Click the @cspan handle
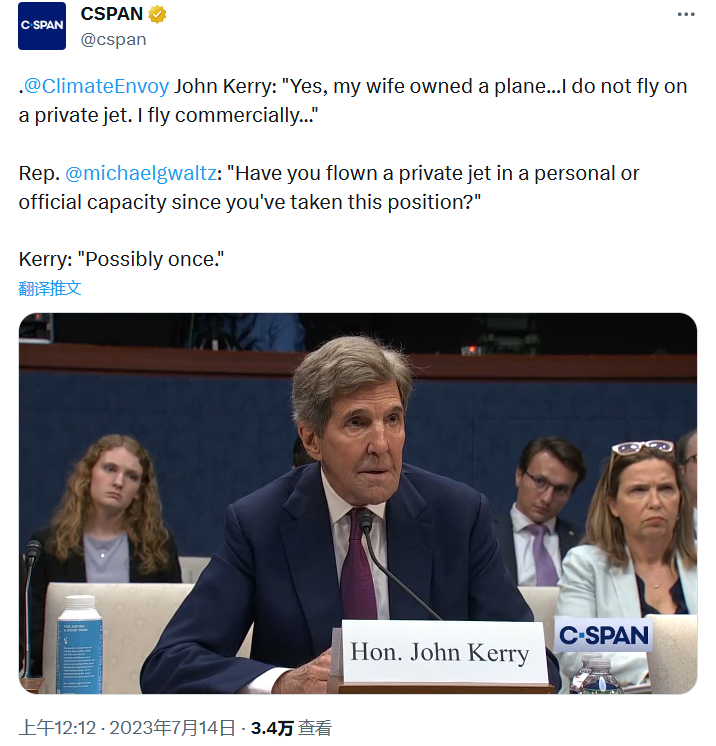The image size is (716, 746). 113,39
